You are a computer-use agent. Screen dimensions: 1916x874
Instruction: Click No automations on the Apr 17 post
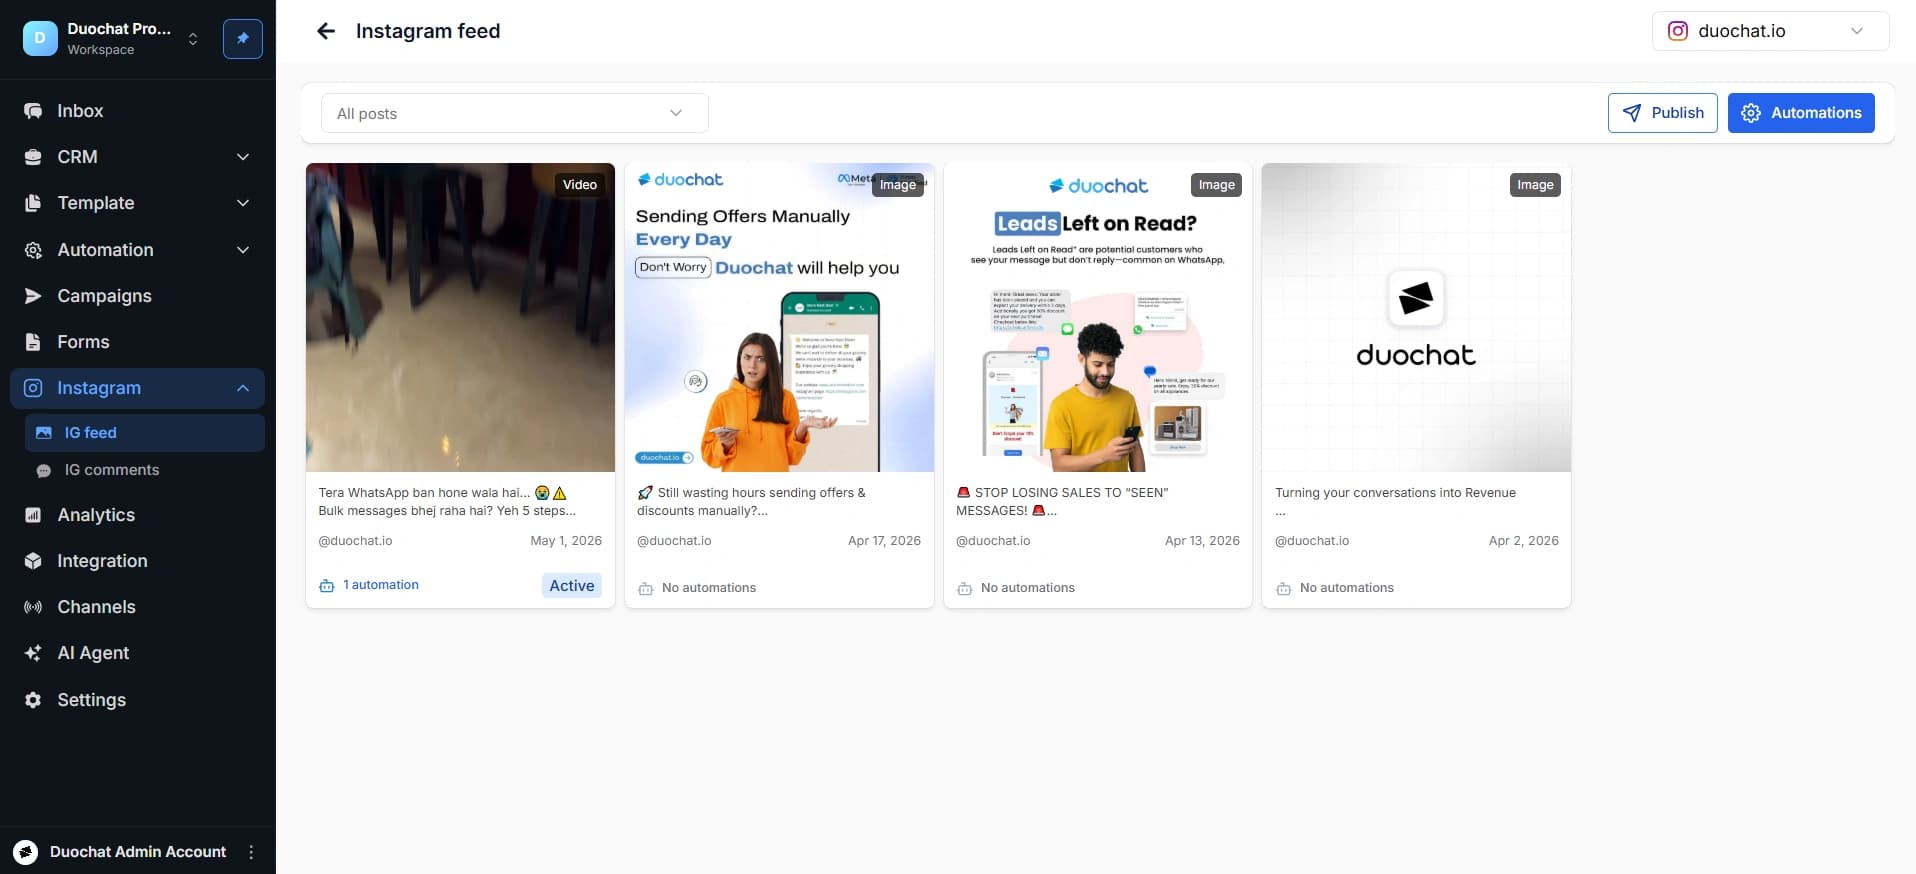coord(709,588)
